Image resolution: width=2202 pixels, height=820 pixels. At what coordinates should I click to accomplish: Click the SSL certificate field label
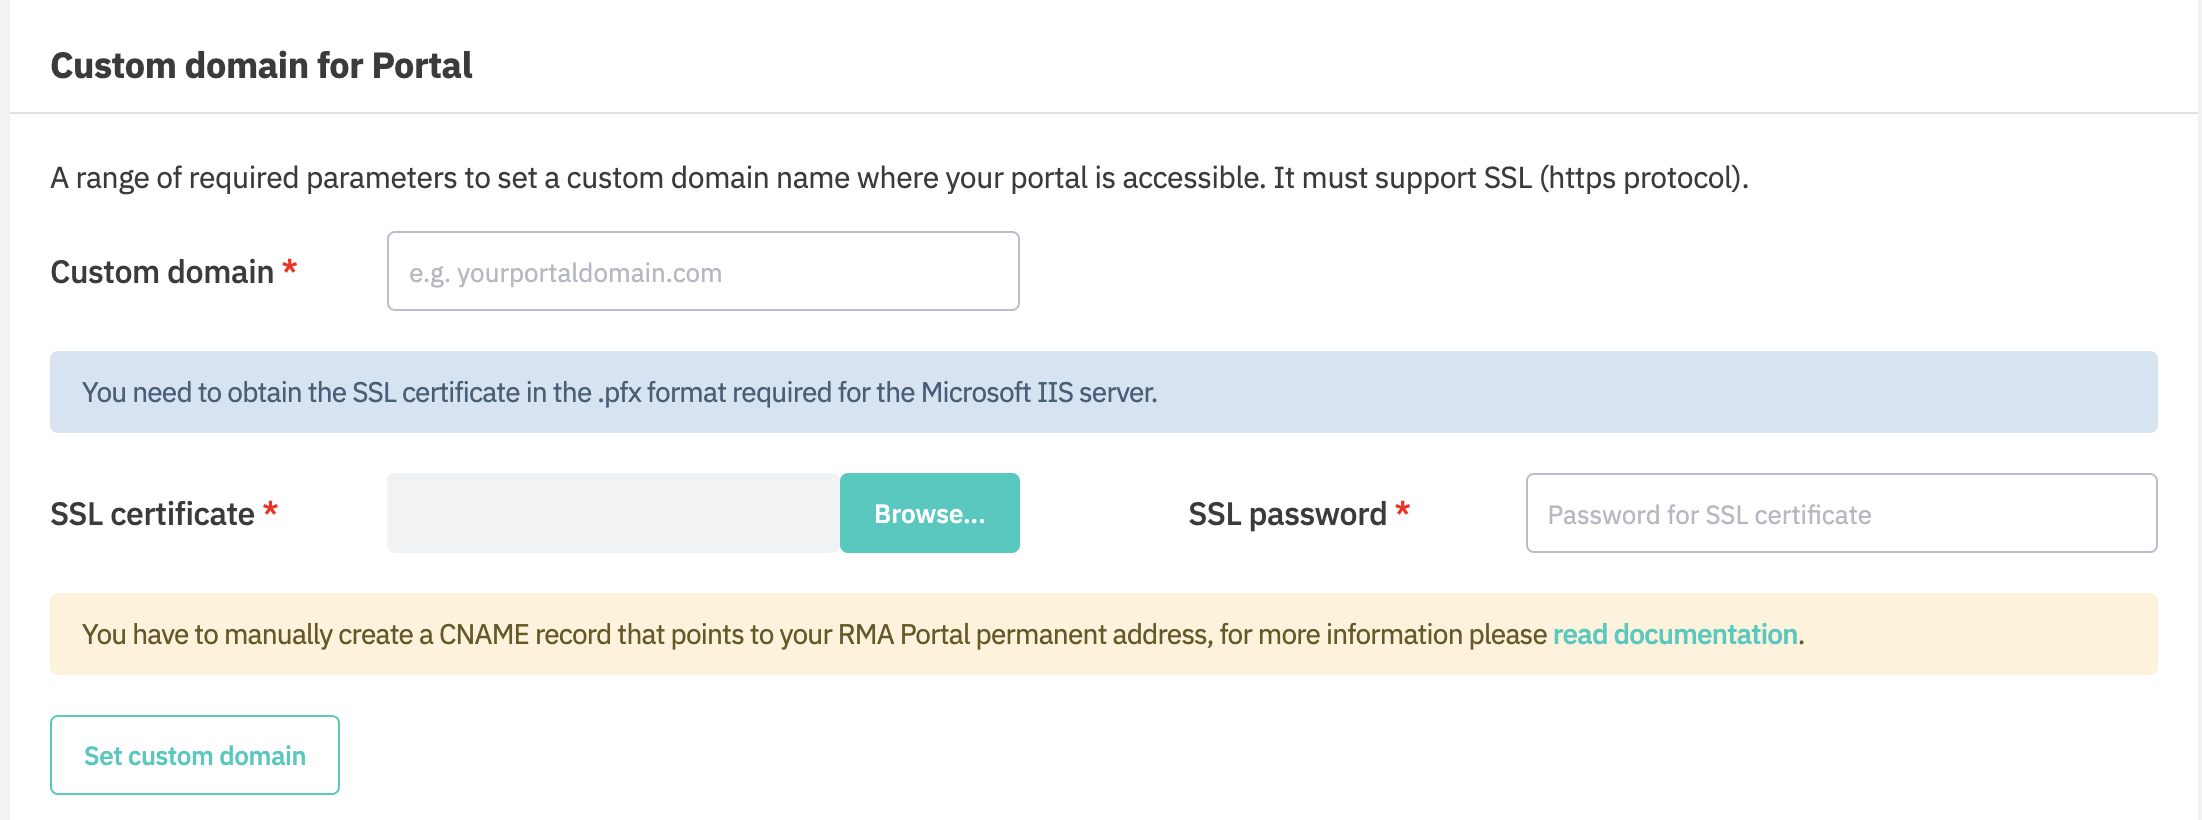tap(152, 514)
